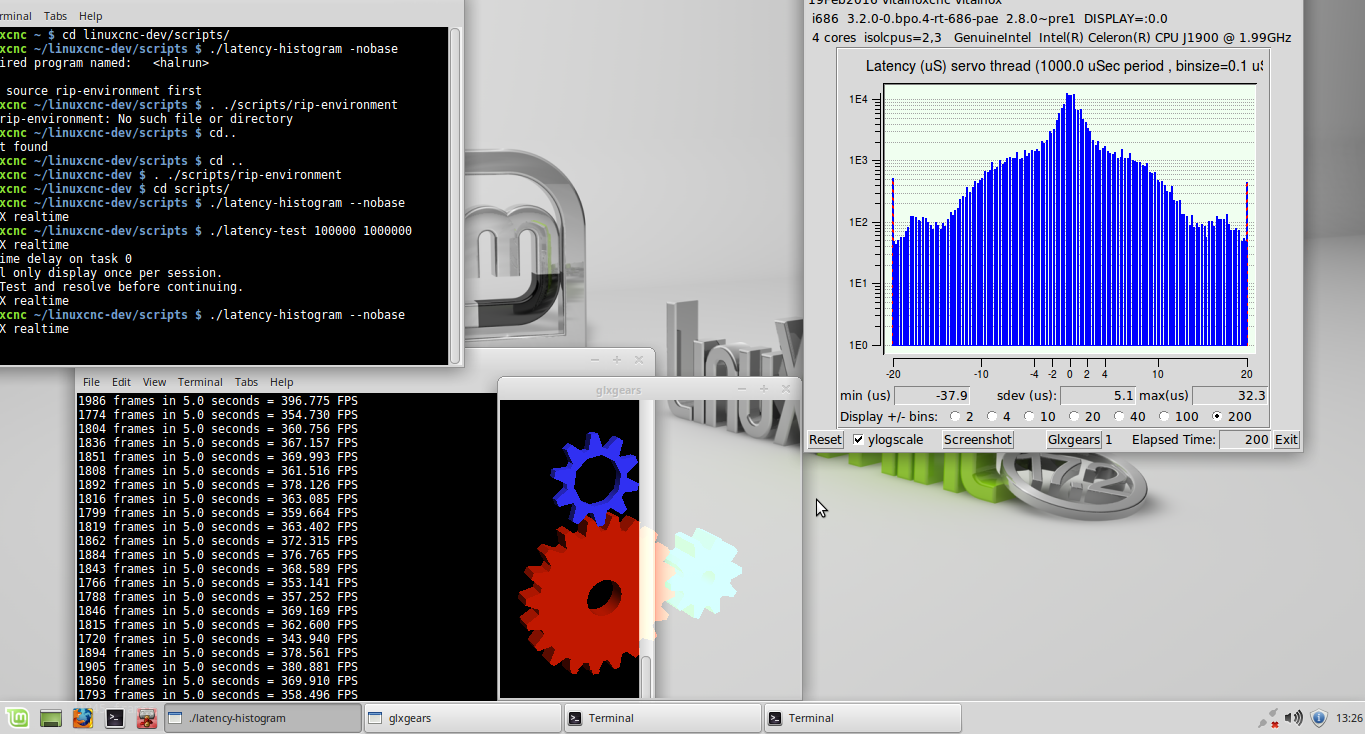This screenshot has width=1365, height=734.
Task: Click the Screenshot button in histogram
Action: (x=978, y=440)
